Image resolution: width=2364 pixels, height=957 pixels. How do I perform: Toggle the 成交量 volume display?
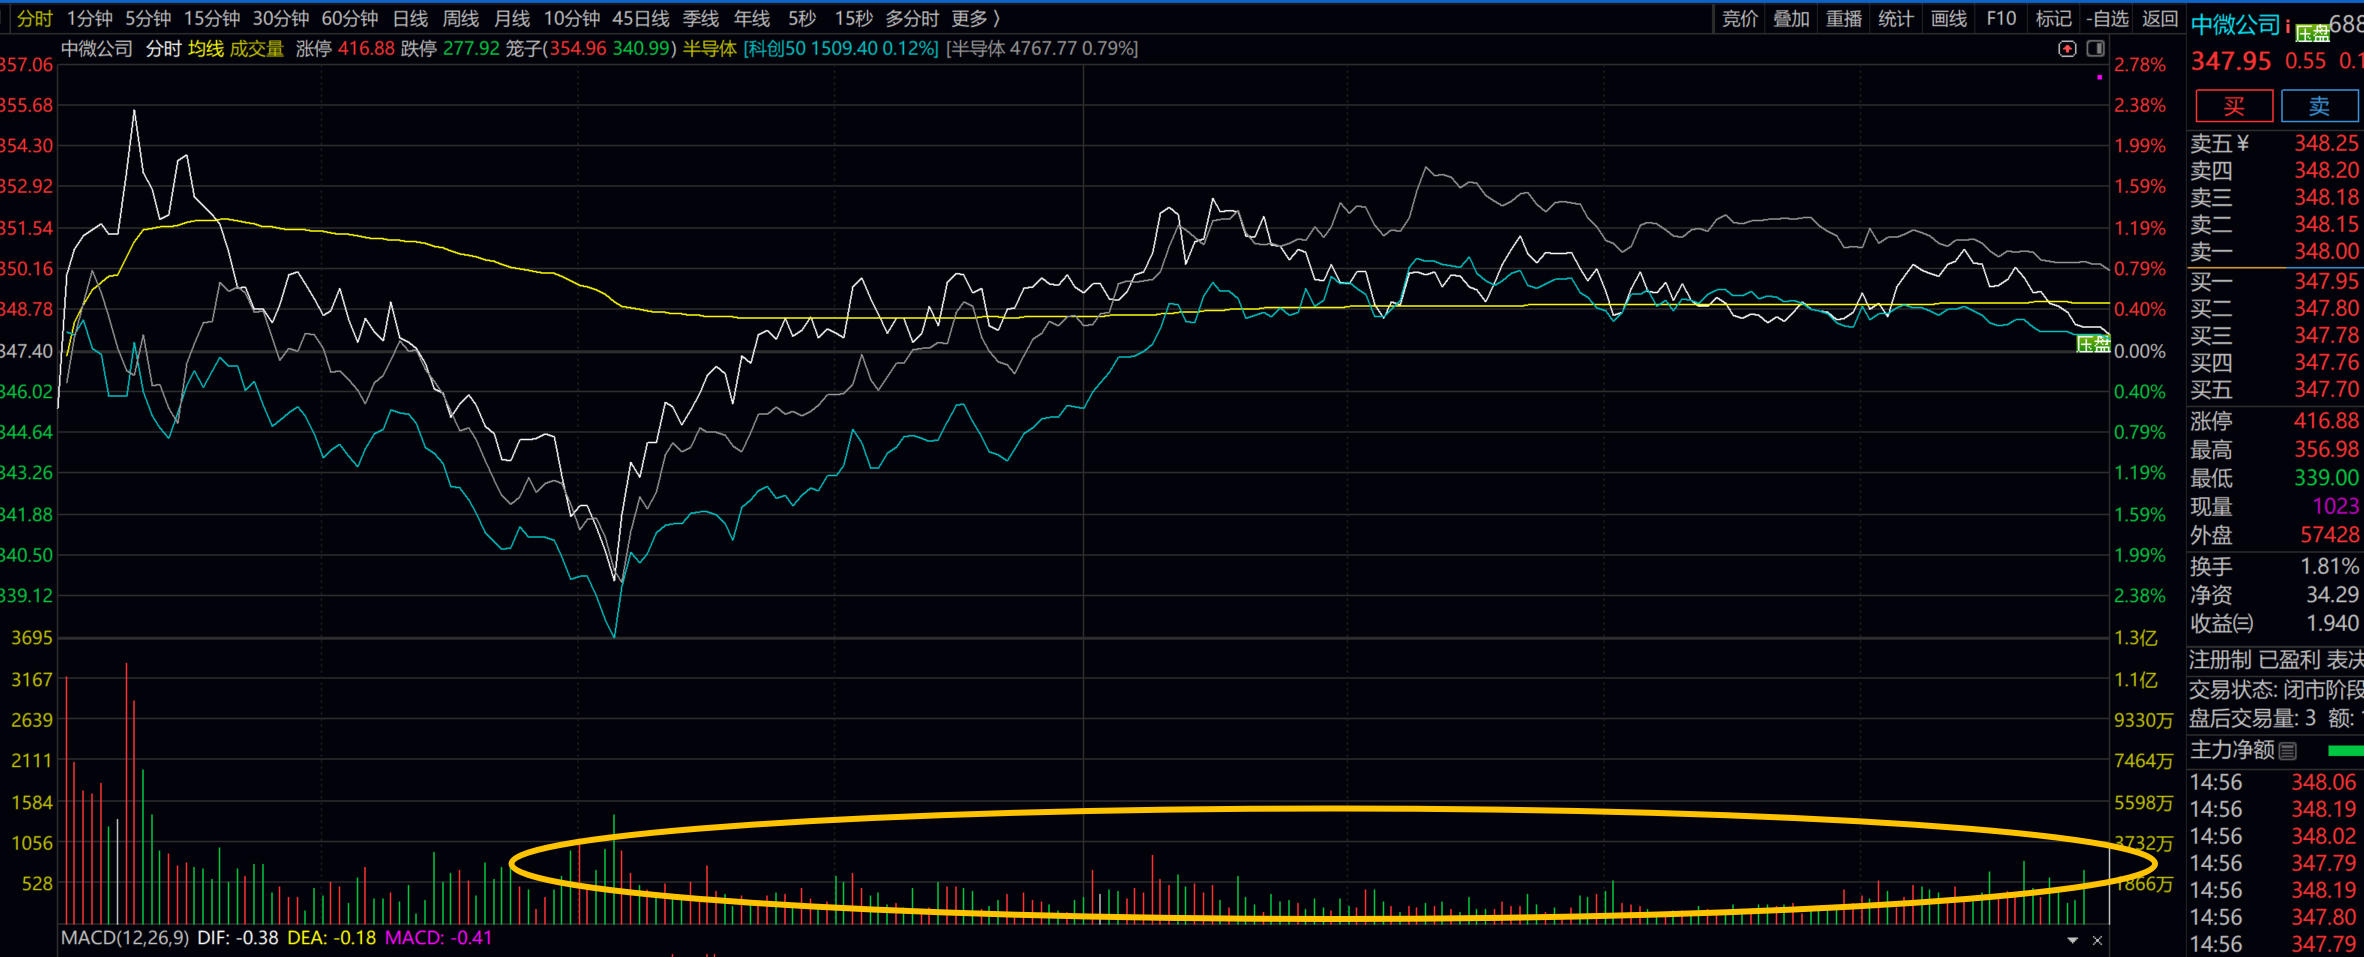click(257, 49)
